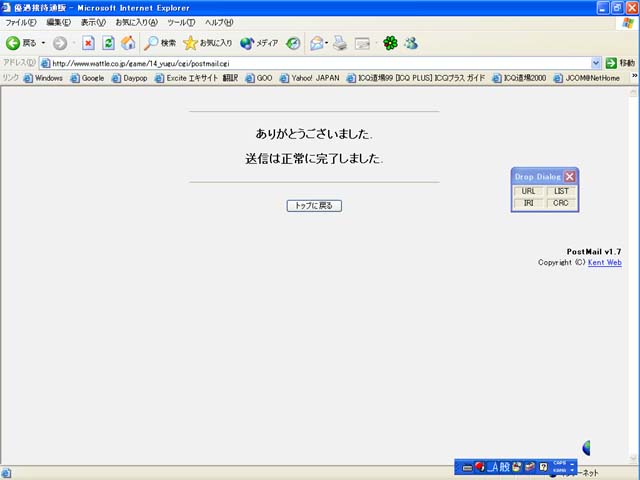This screenshot has width=640, height=480.
Task: Open the JCOM@NetHome link
Action: point(587,78)
